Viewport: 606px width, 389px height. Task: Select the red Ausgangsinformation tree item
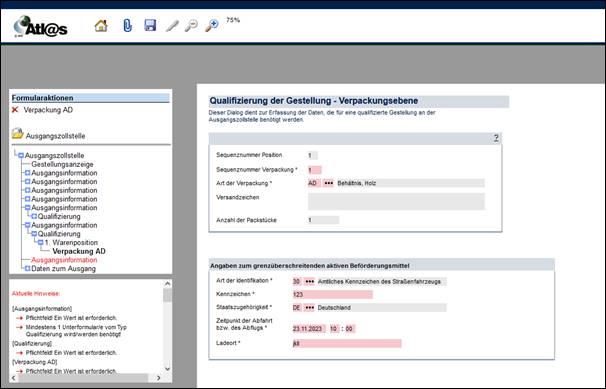click(64, 260)
